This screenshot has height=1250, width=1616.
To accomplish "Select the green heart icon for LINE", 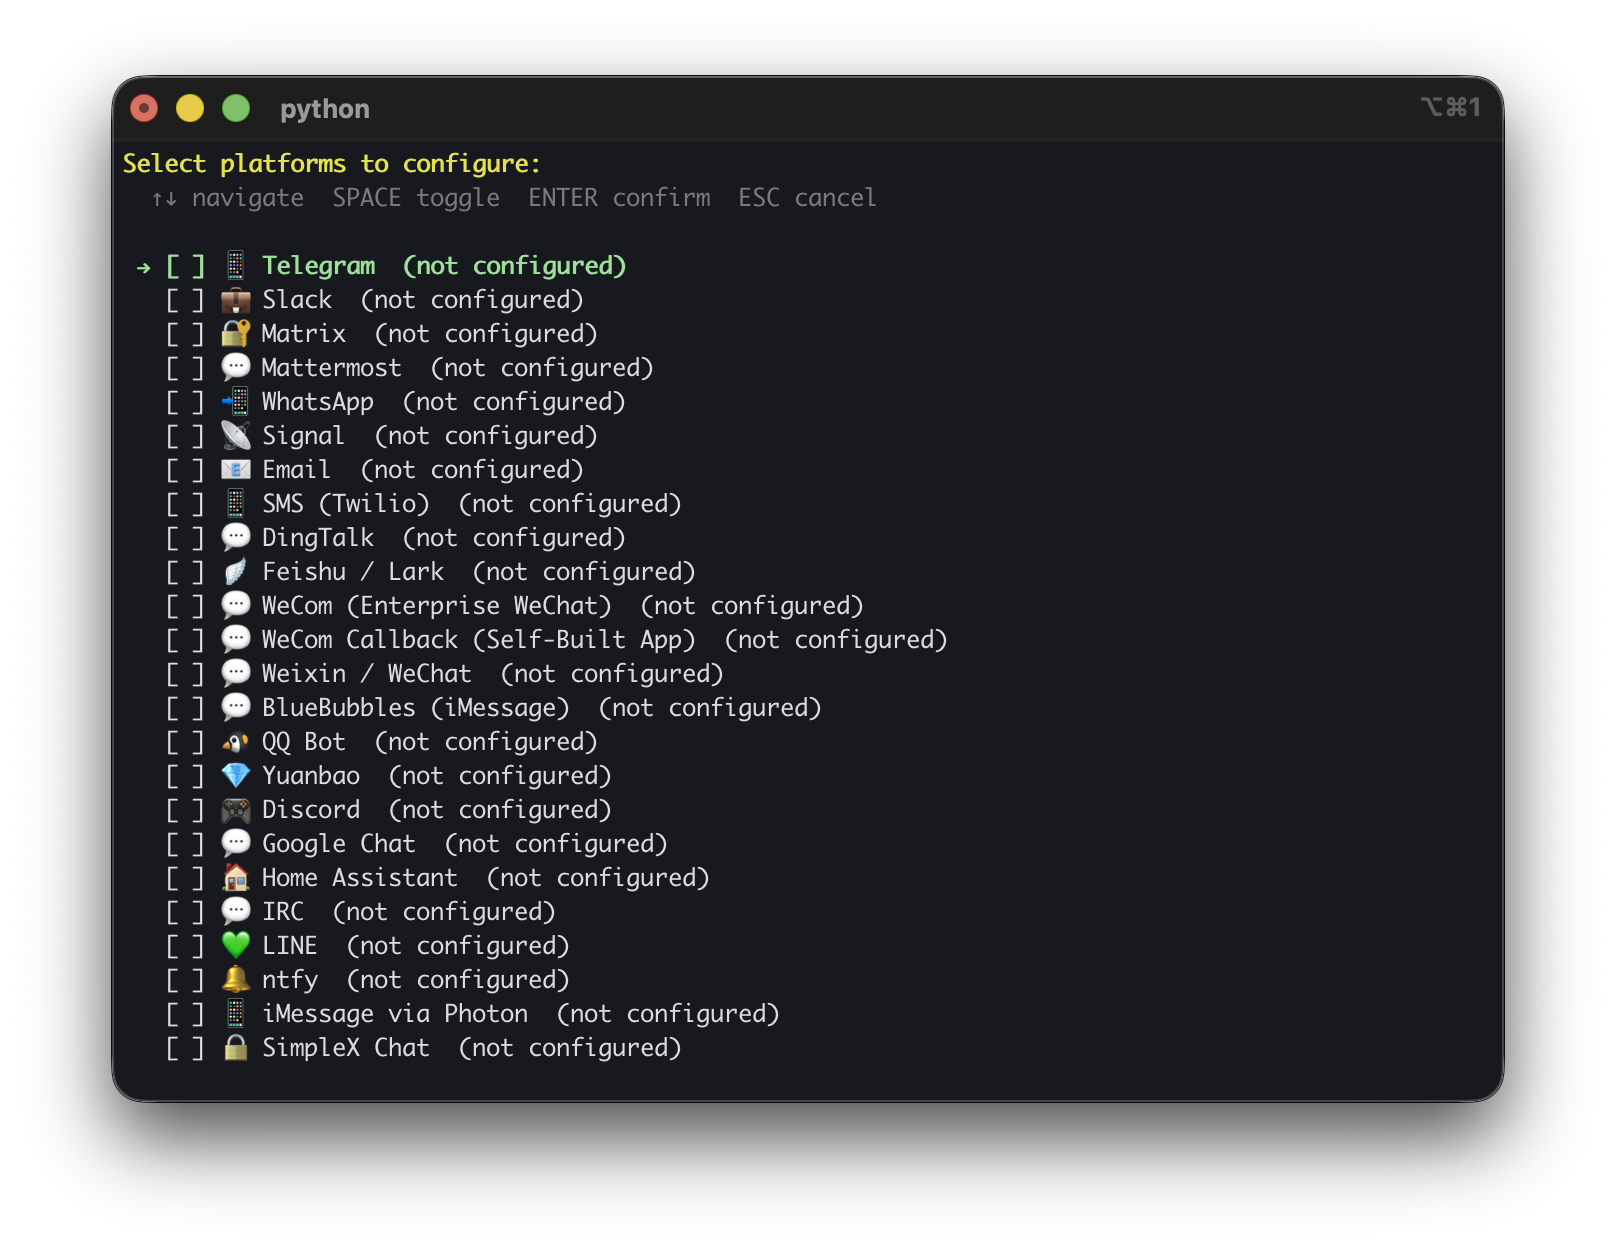I will [x=235, y=946].
